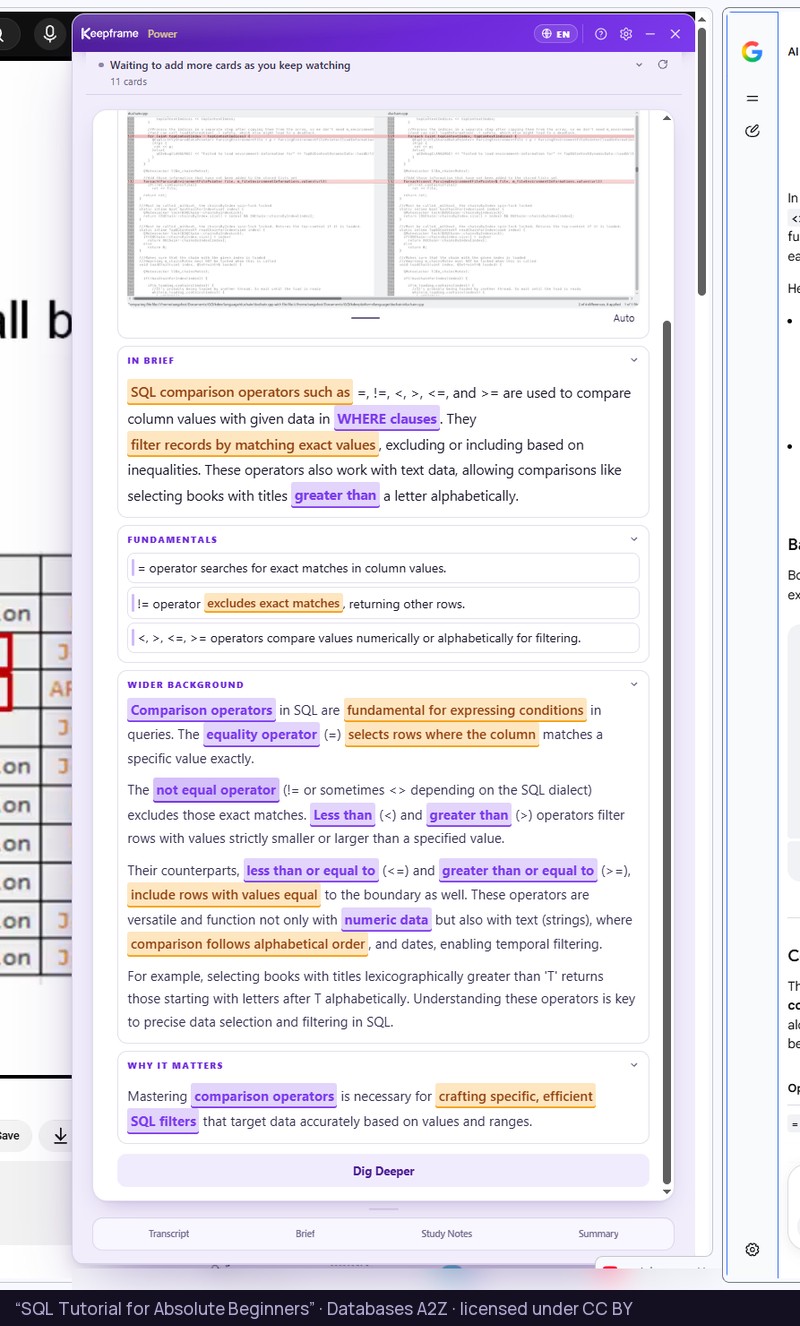Screen dimensions: 800x1326
Task: Click 'SQL comparison operators such as' highlight
Action: 240,392
